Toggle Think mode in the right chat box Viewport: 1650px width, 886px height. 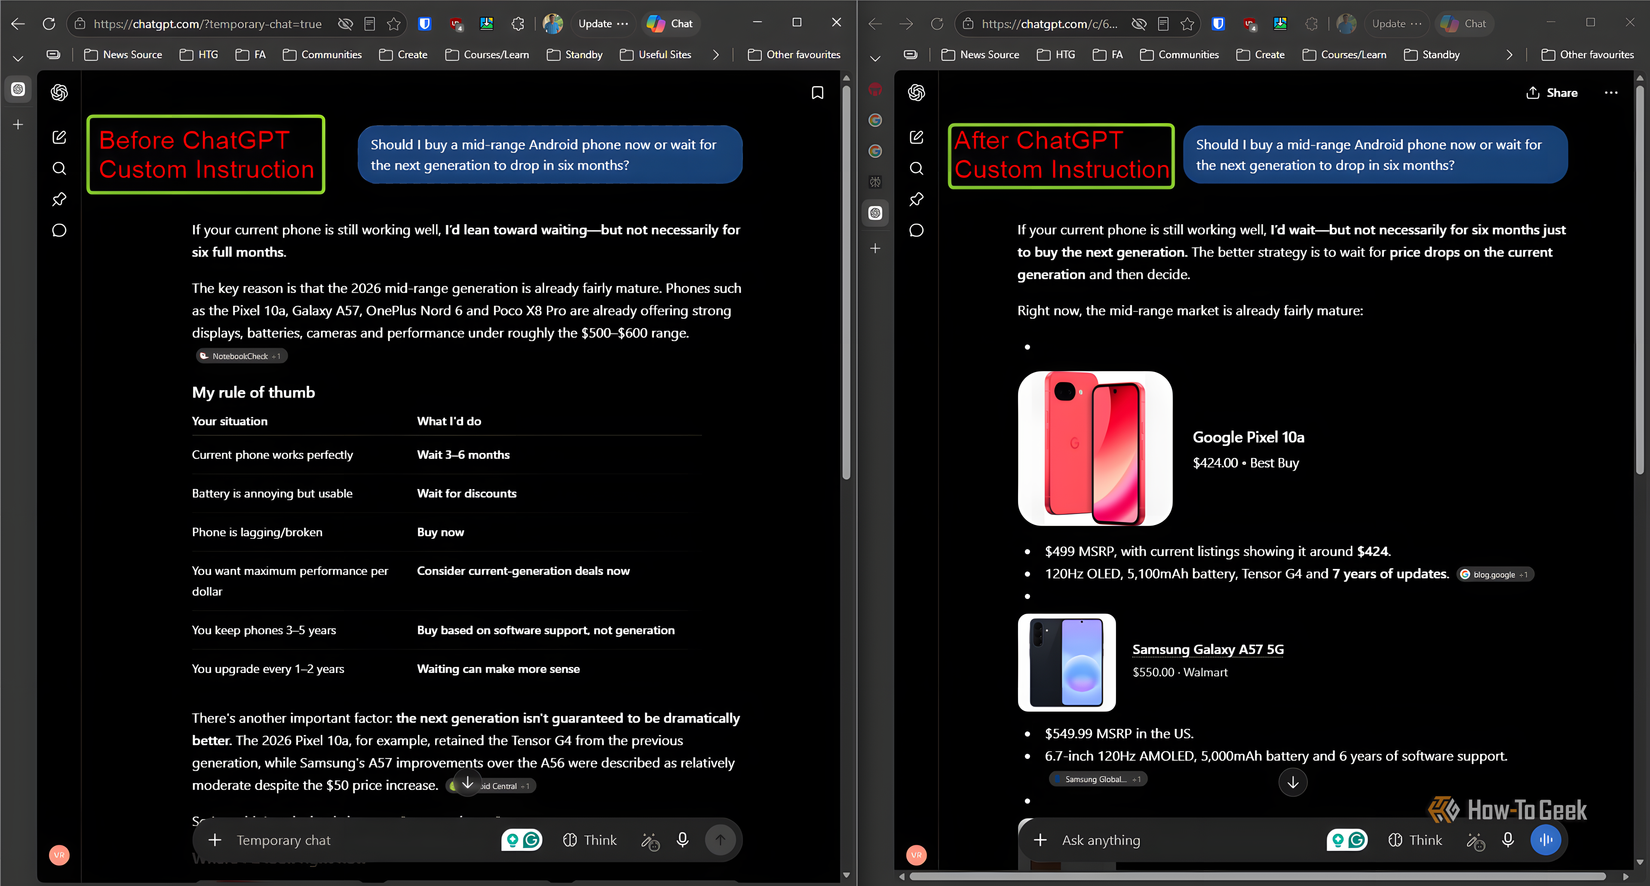1416,840
